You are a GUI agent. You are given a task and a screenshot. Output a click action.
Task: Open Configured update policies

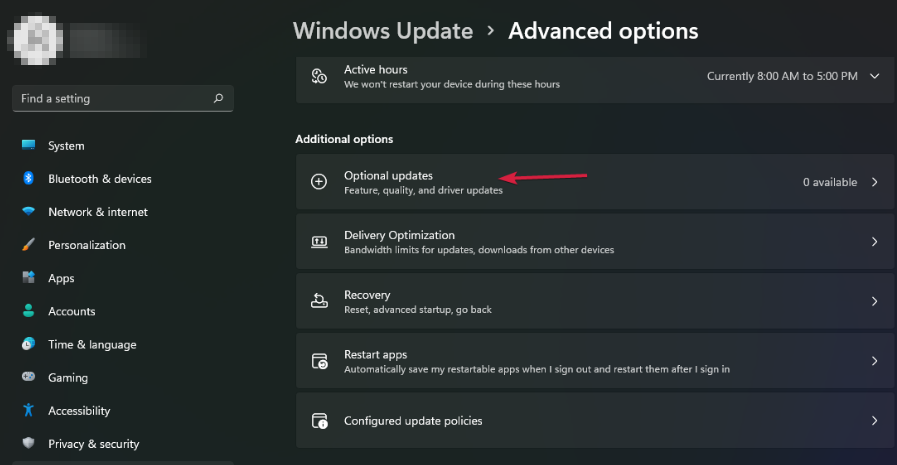click(594, 421)
